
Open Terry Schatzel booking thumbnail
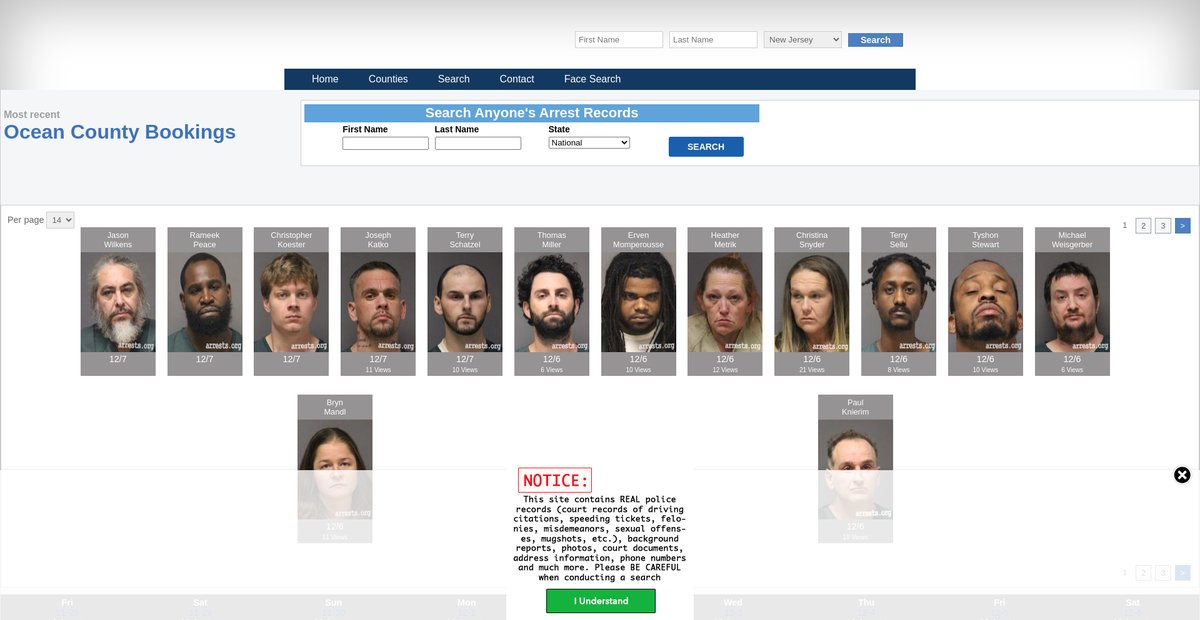coord(465,302)
